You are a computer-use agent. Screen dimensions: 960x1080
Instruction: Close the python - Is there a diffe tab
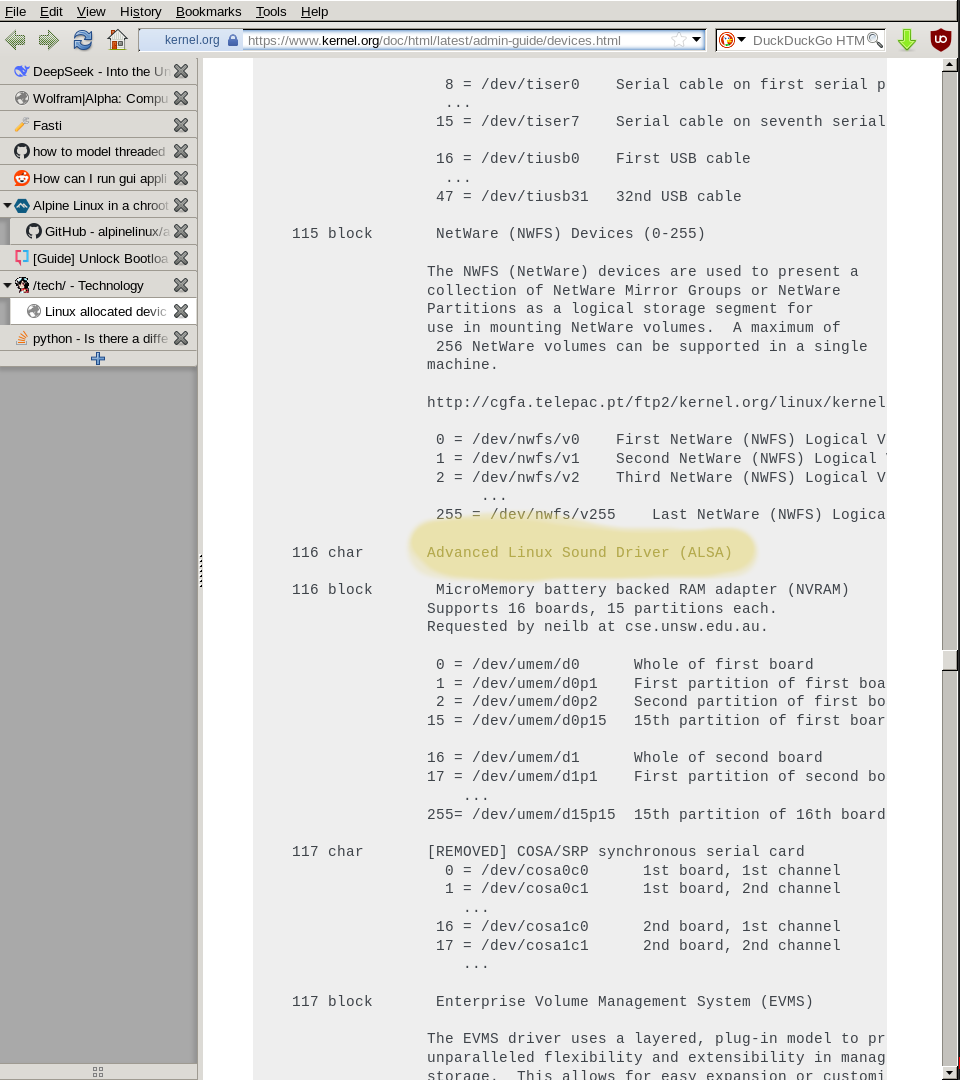181,338
